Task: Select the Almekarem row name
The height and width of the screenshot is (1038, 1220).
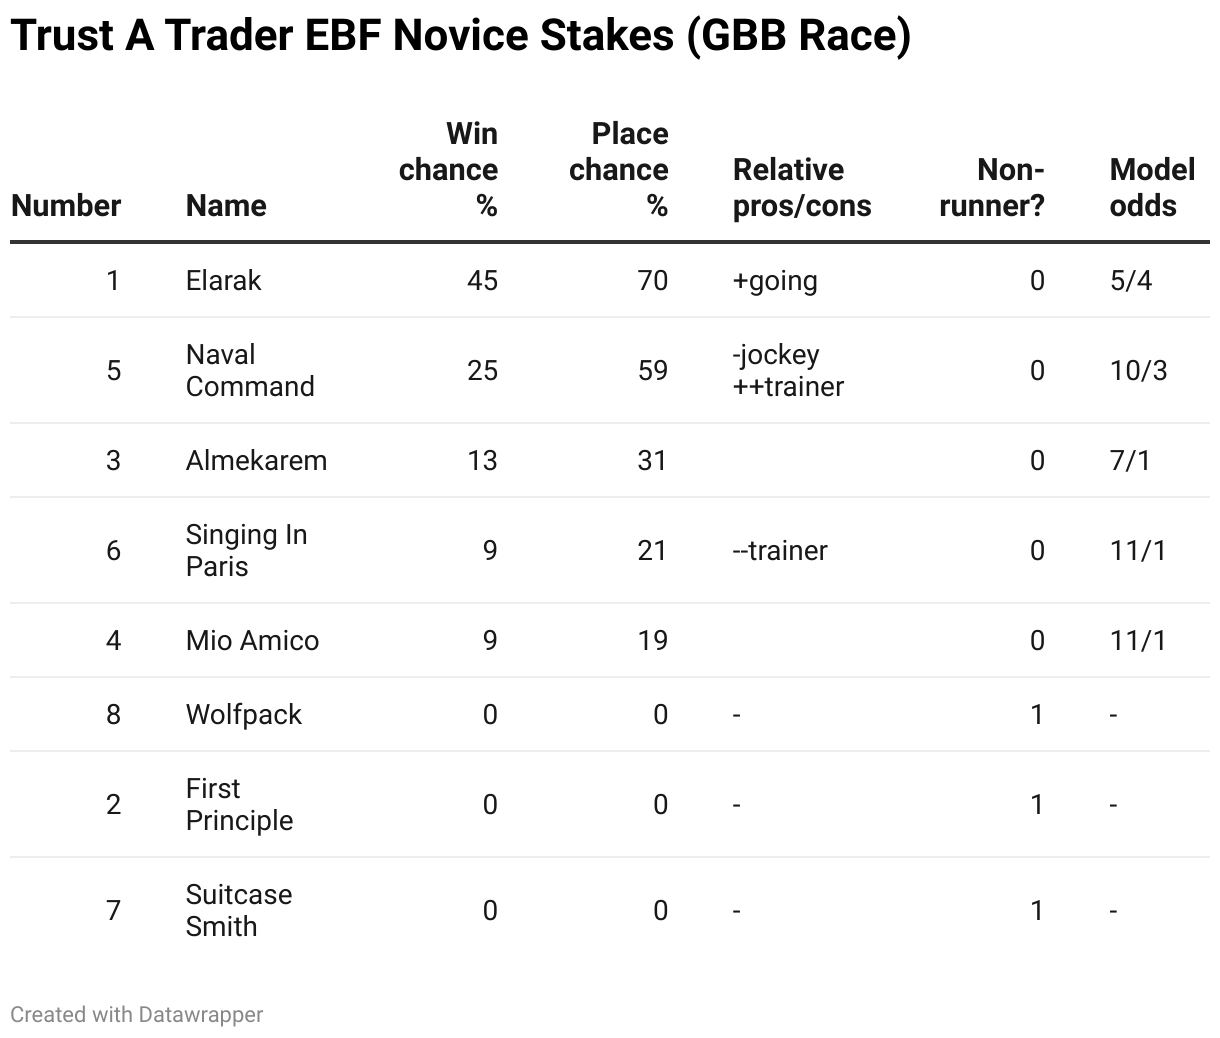Action: click(x=256, y=460)
